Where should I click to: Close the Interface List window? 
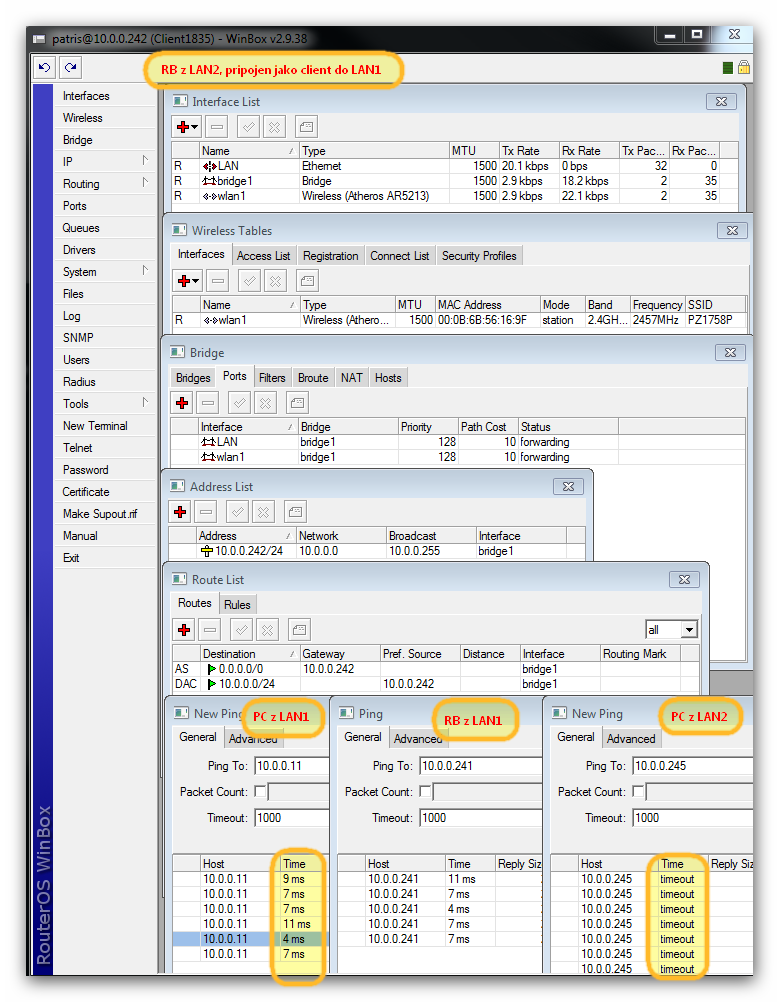(x=721, y=102)
